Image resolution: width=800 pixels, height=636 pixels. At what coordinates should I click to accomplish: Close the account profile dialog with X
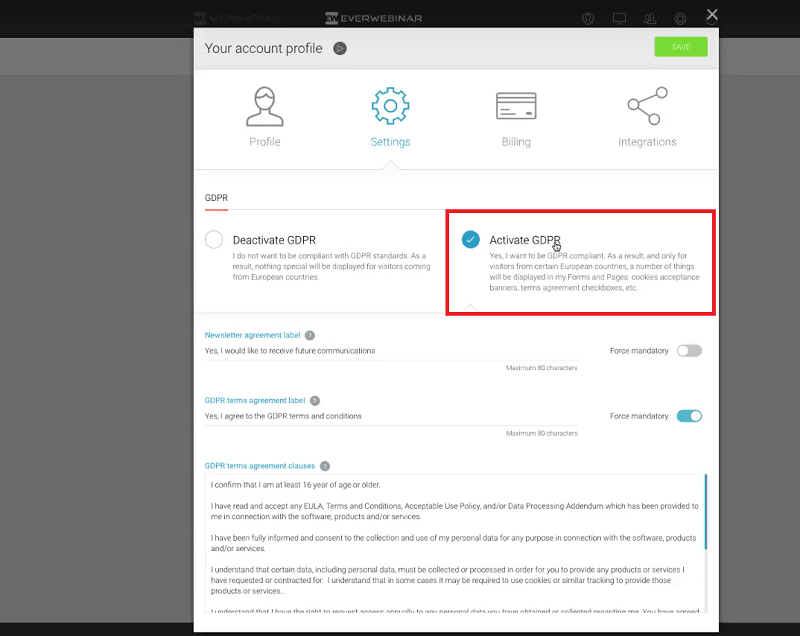point(712,15)
